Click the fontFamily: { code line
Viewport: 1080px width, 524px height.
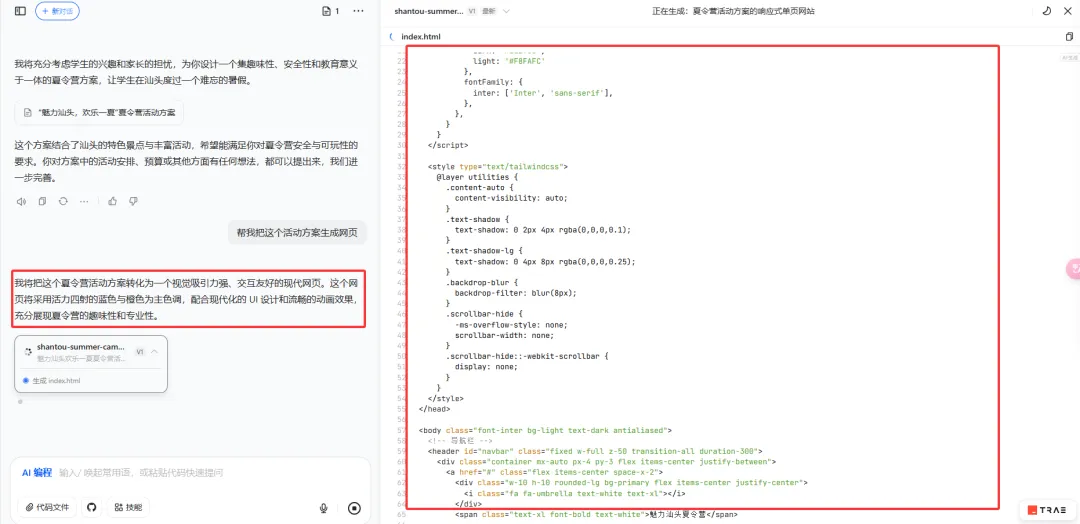(x=493, y=81)
